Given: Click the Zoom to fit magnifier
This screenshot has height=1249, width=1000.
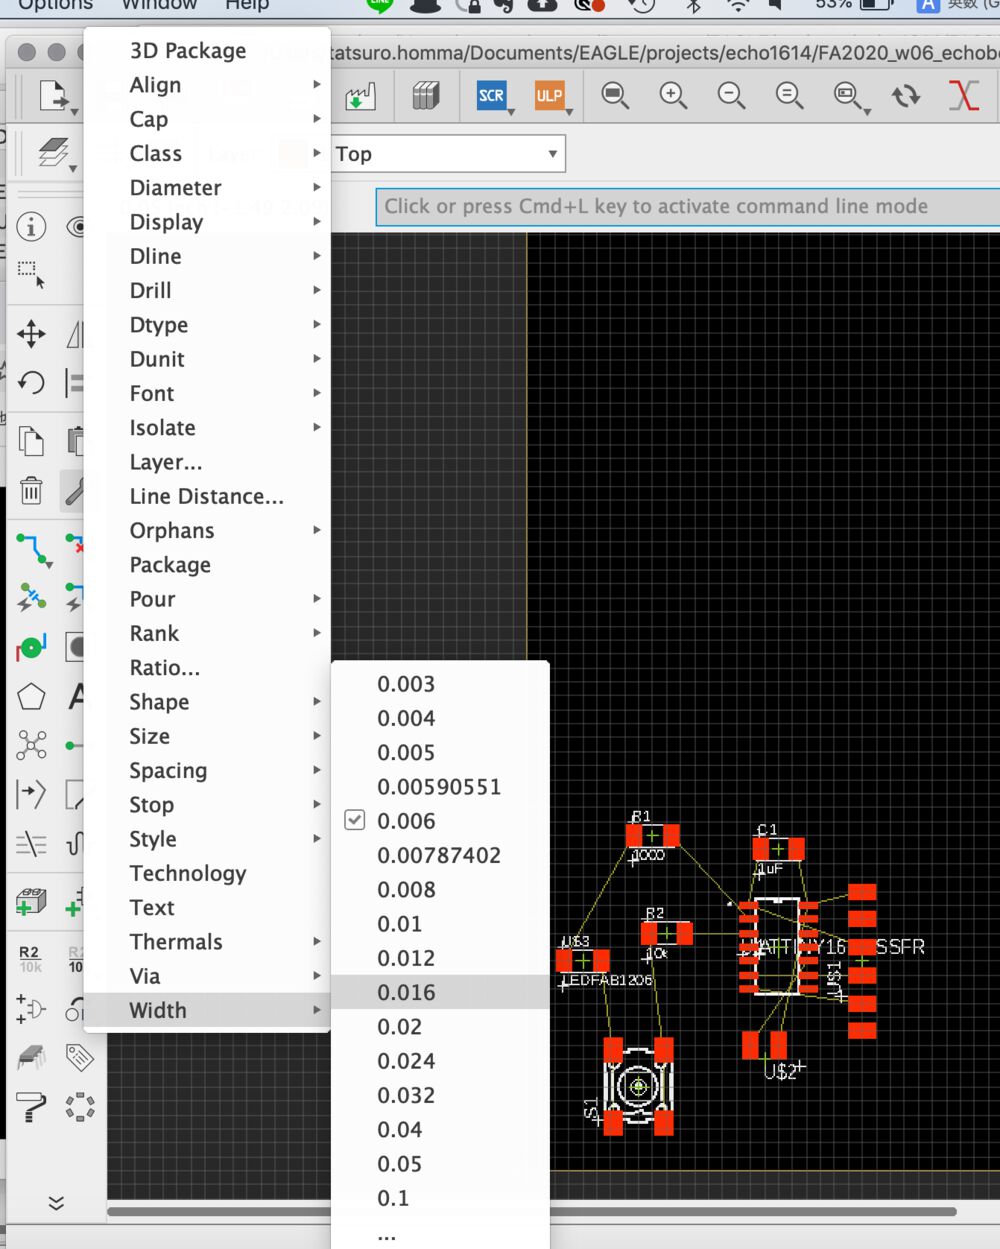Looking at the screenshot, I should [x=614, y=96].
